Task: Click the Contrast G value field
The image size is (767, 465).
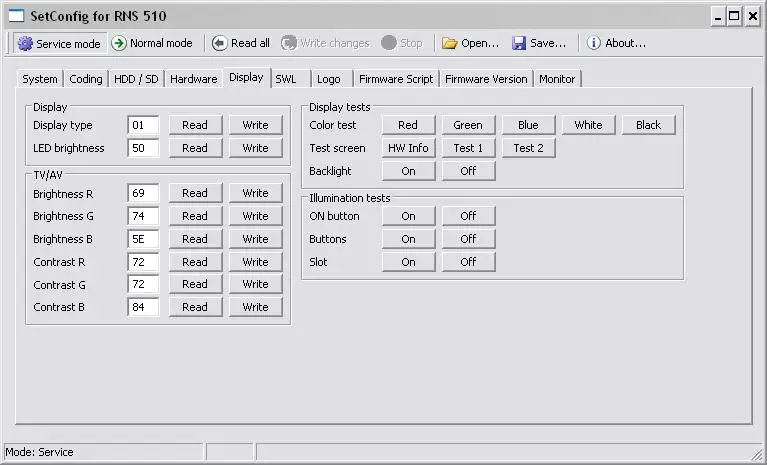Action: point(143,284)
